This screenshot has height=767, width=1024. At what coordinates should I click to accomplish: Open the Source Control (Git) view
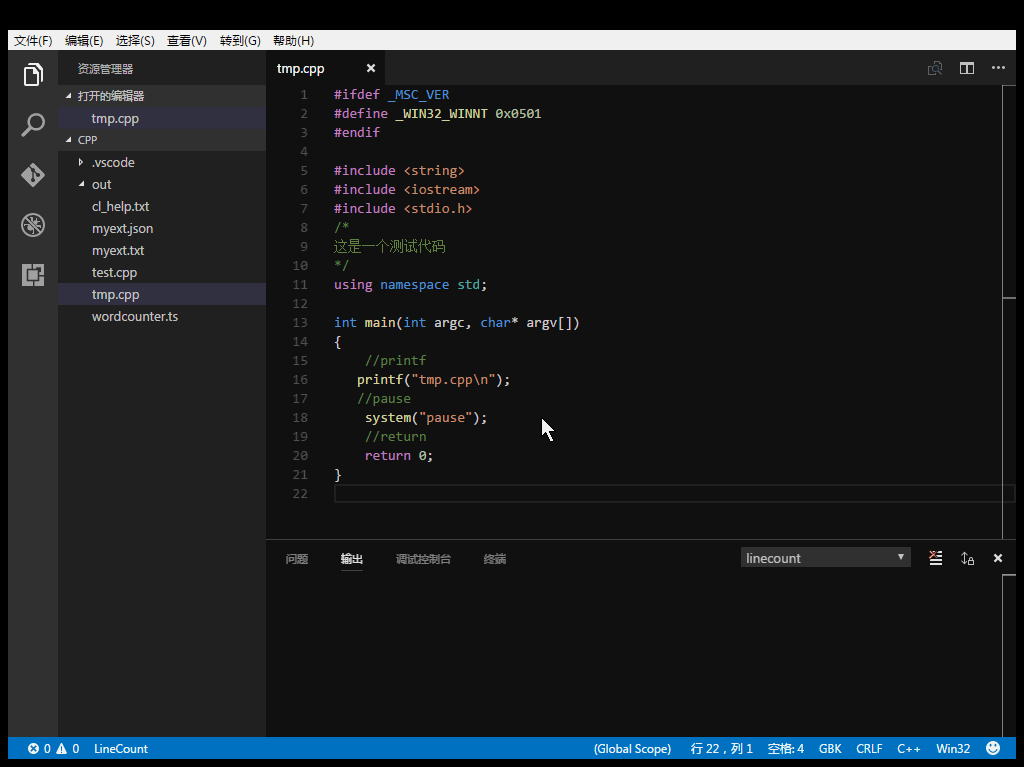pyautogui.click(x=33, y=174)
